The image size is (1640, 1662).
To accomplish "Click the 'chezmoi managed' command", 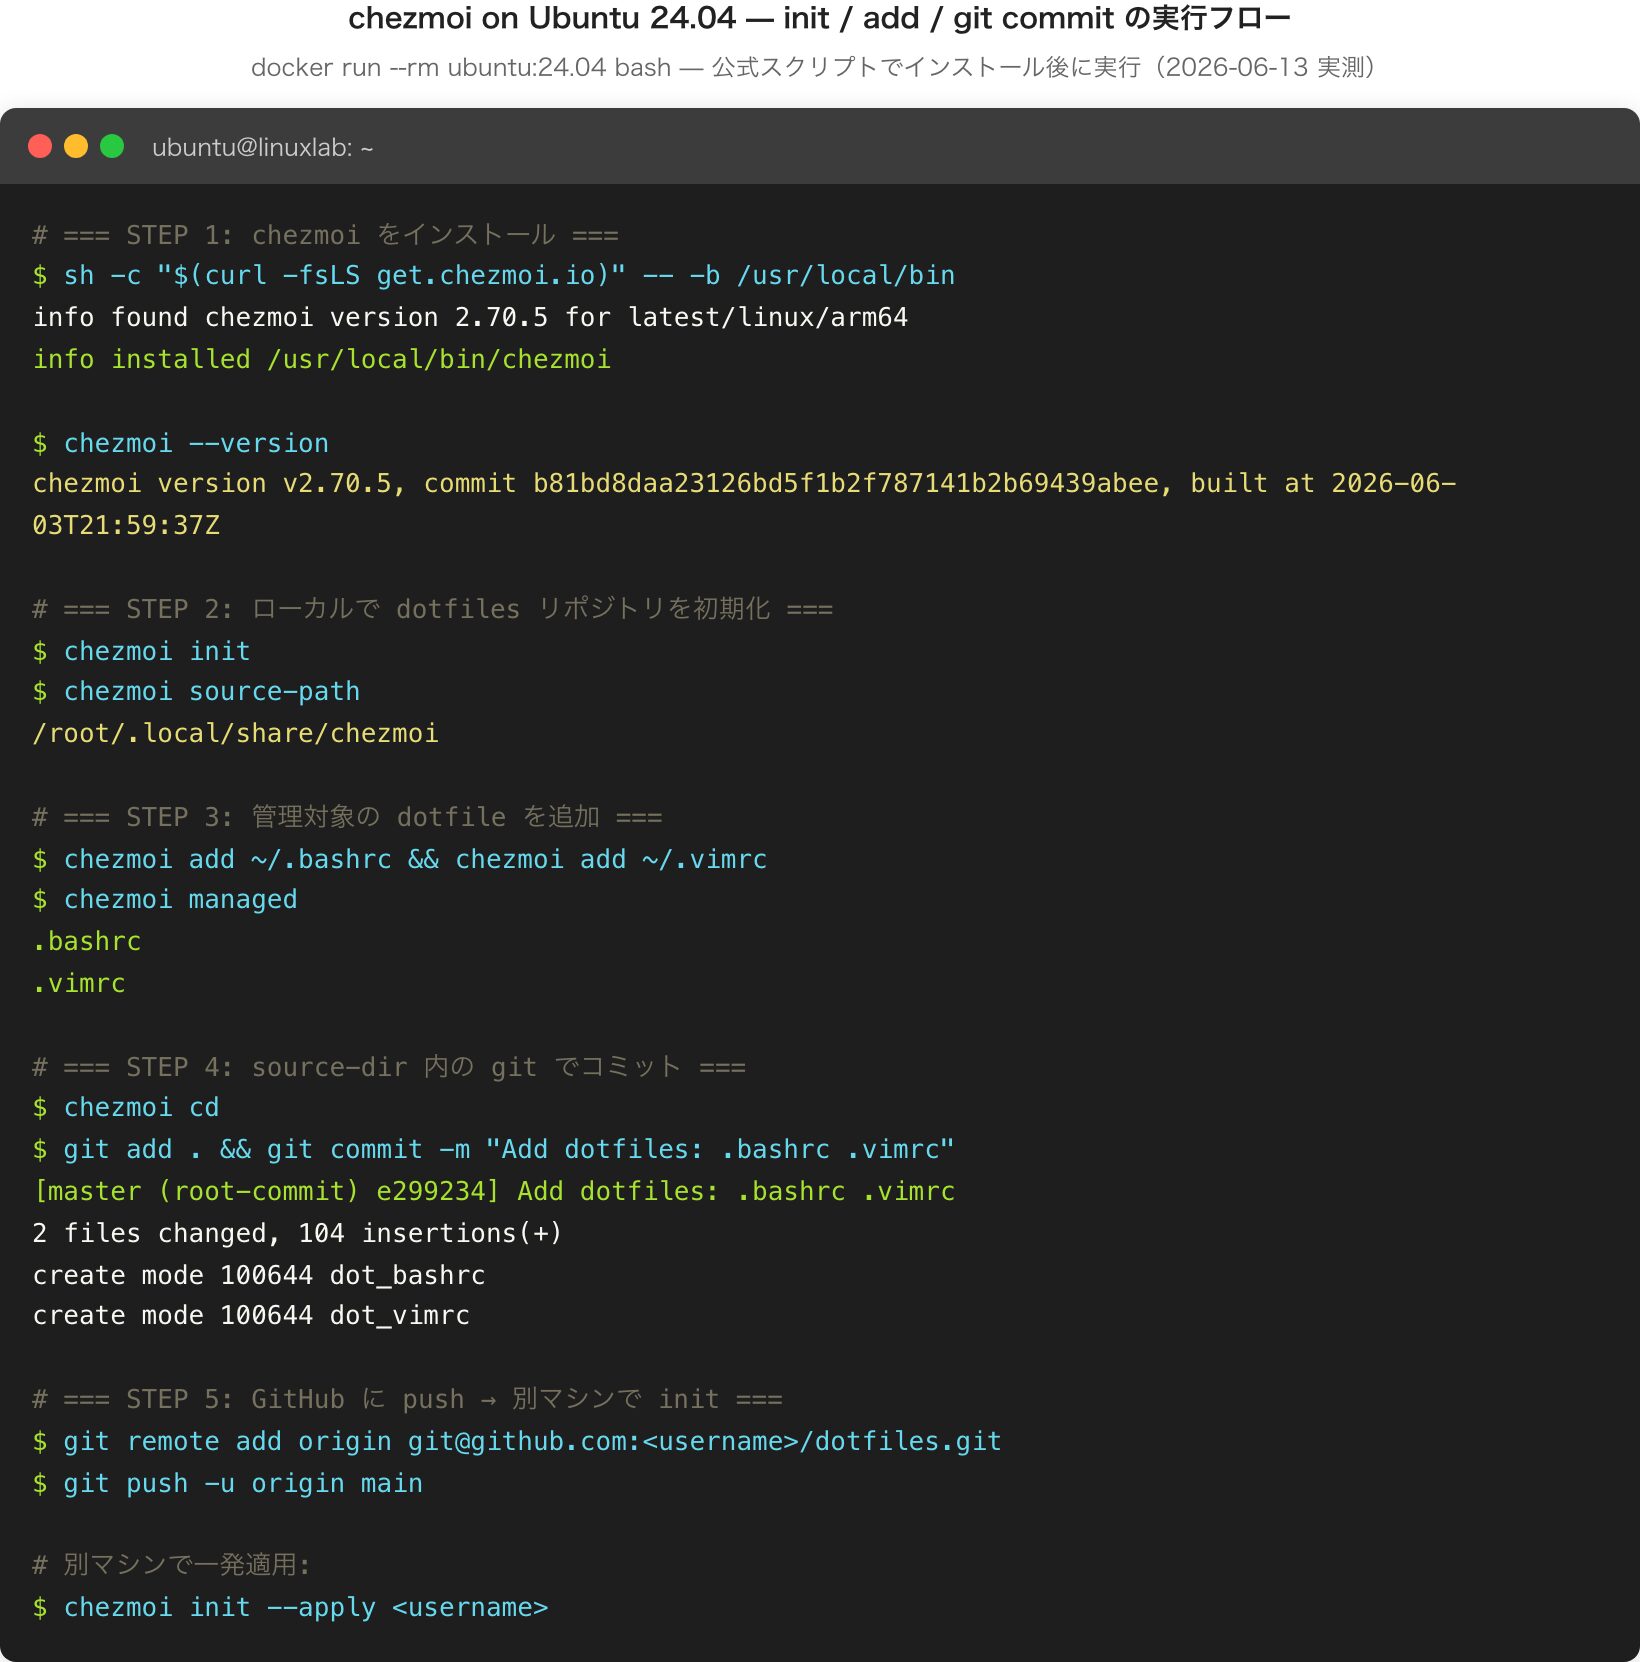I will click(x=165, y=900).
